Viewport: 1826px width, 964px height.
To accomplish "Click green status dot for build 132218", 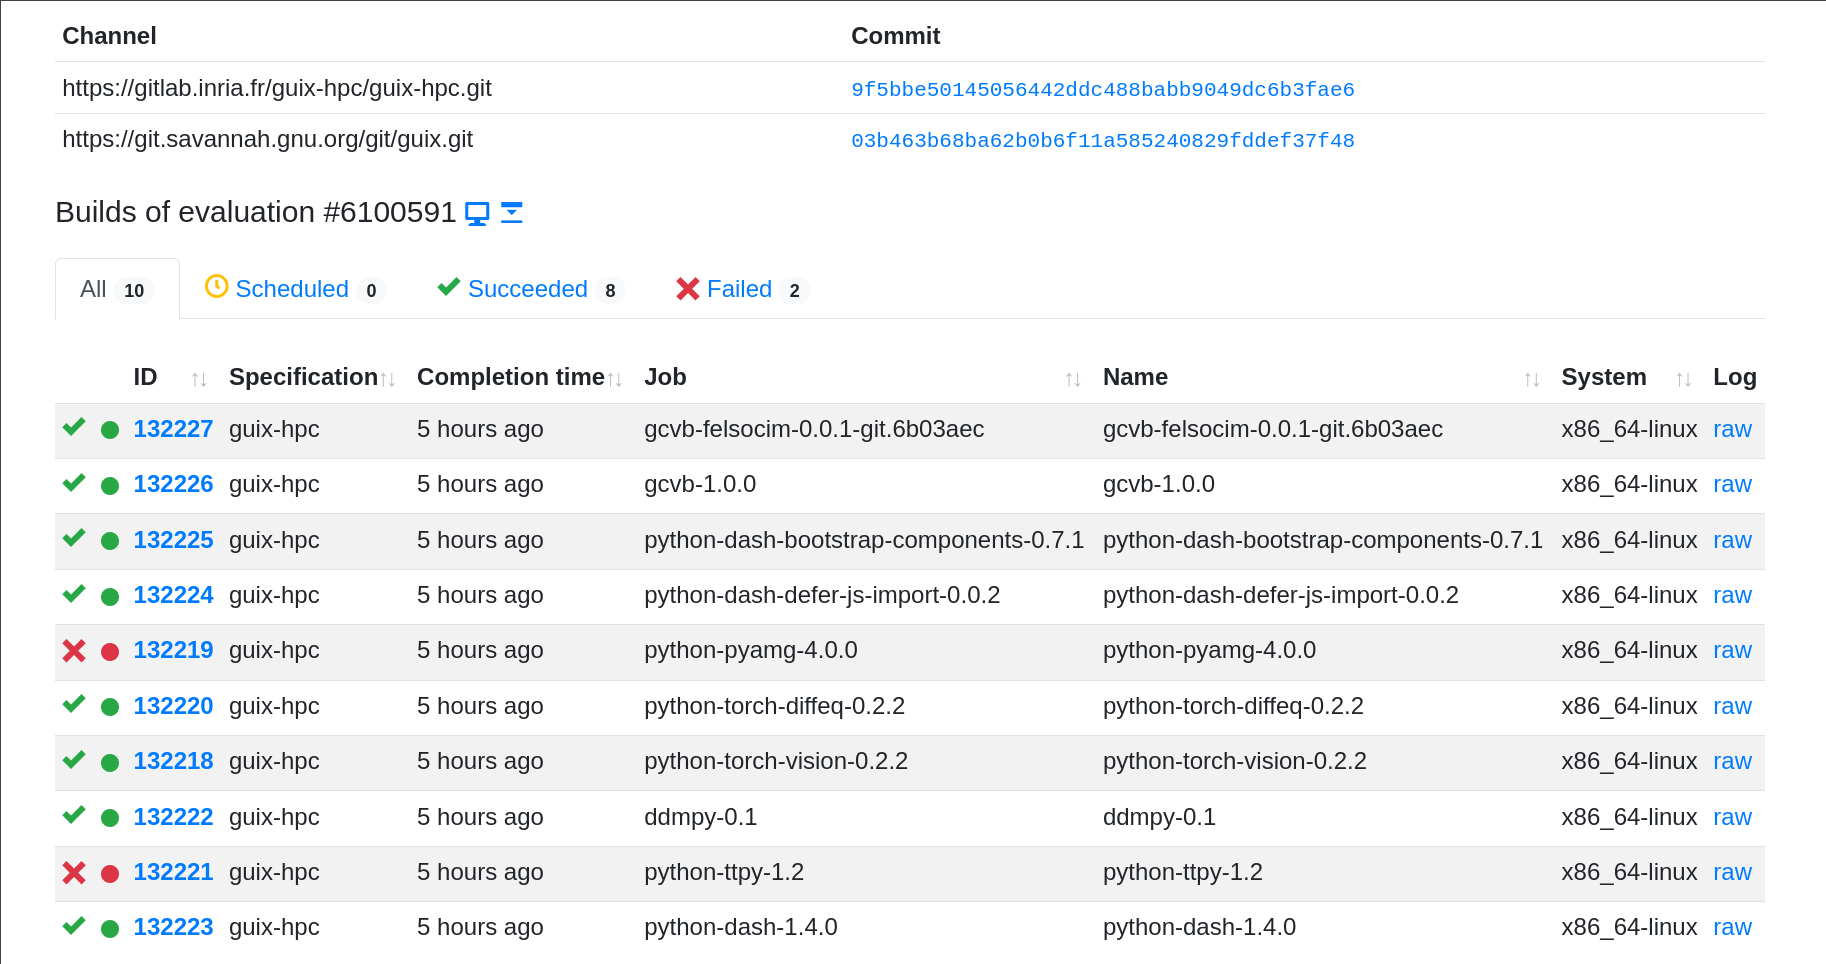I will click(110, 762).
